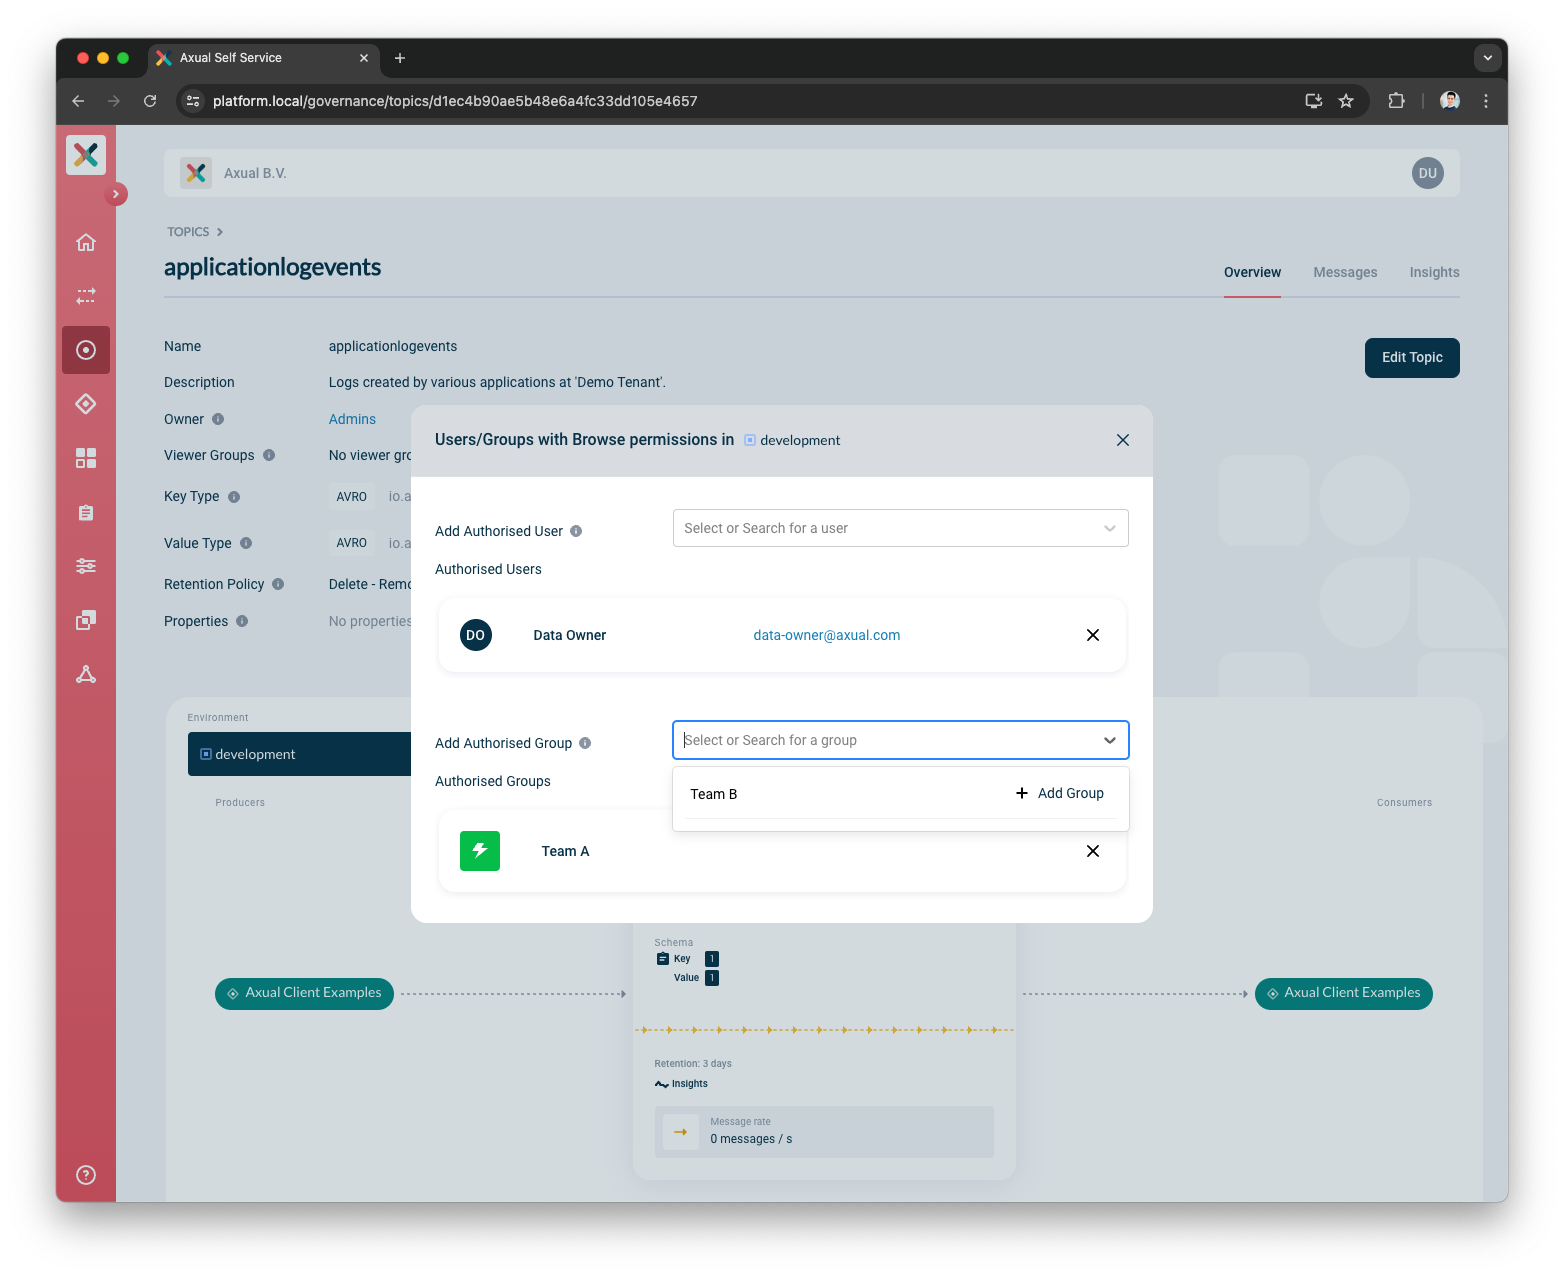Go to TOPICS breadcrumb

(188, 231)
